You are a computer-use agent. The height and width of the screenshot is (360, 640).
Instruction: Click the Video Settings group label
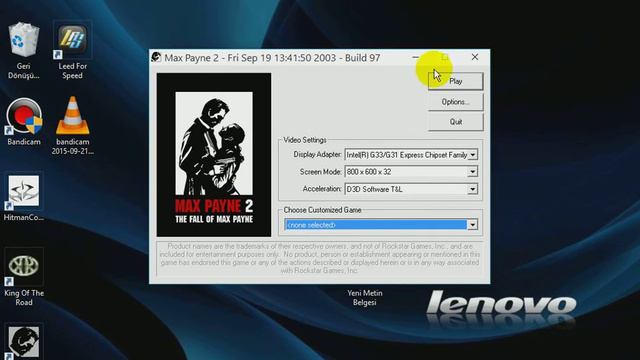(x=305, y=140)
